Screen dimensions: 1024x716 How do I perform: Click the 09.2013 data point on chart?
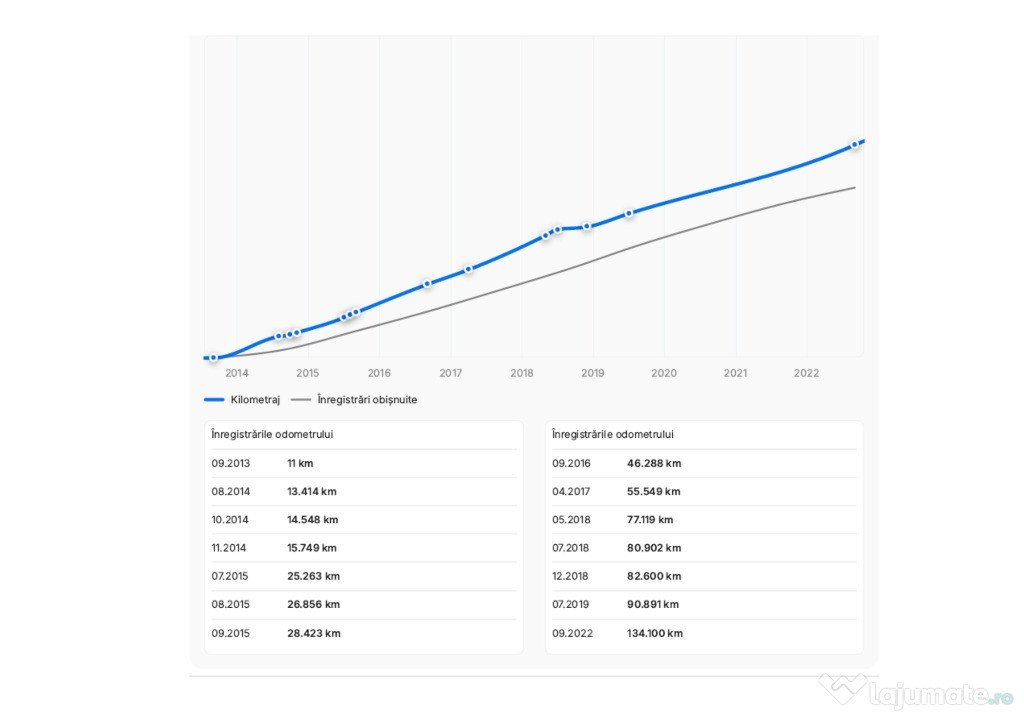[214, 357]
